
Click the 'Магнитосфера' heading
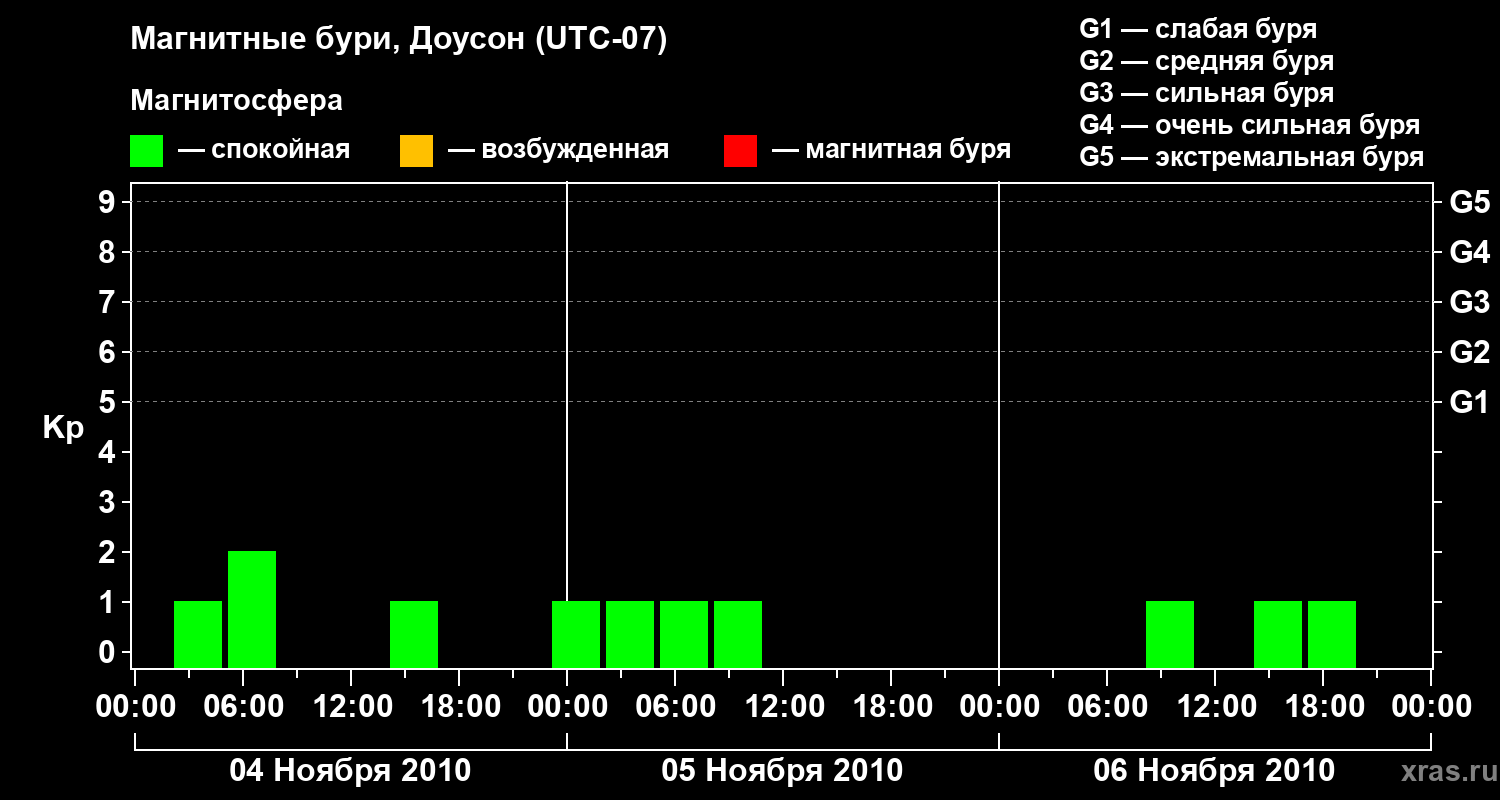(x=236, y=101)
